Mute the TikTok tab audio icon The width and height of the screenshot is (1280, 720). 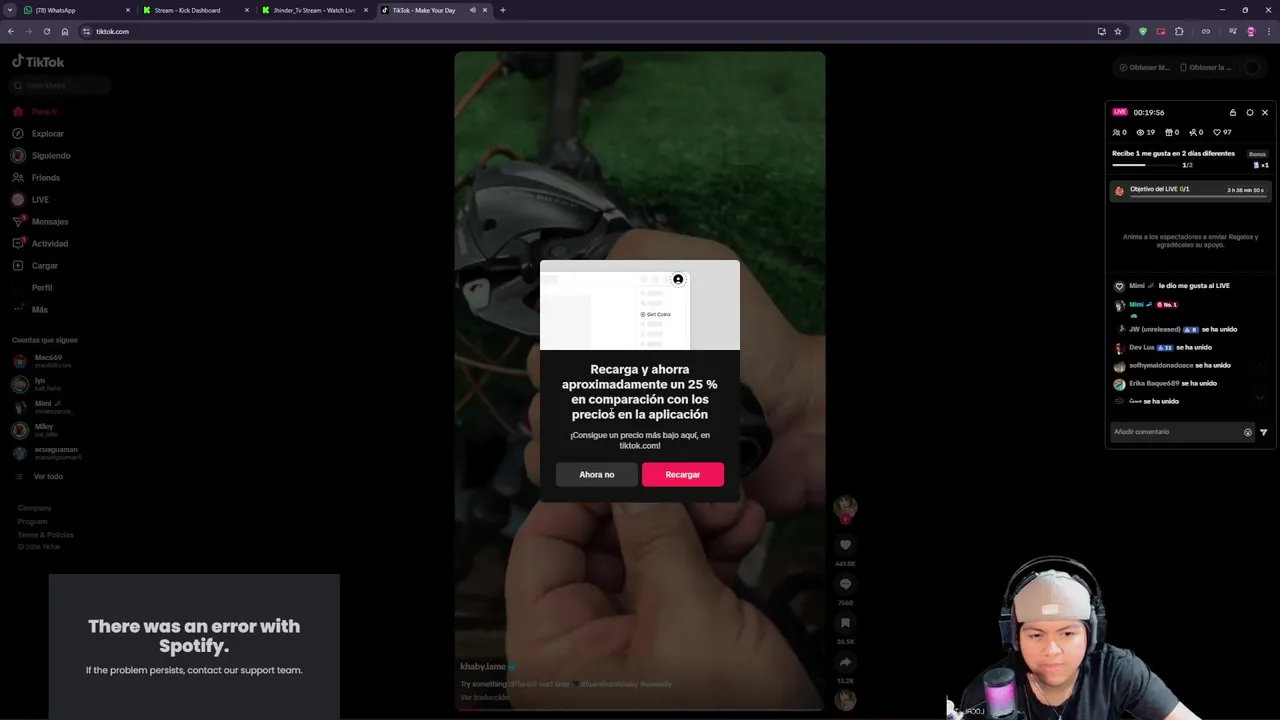pos(472,10)
